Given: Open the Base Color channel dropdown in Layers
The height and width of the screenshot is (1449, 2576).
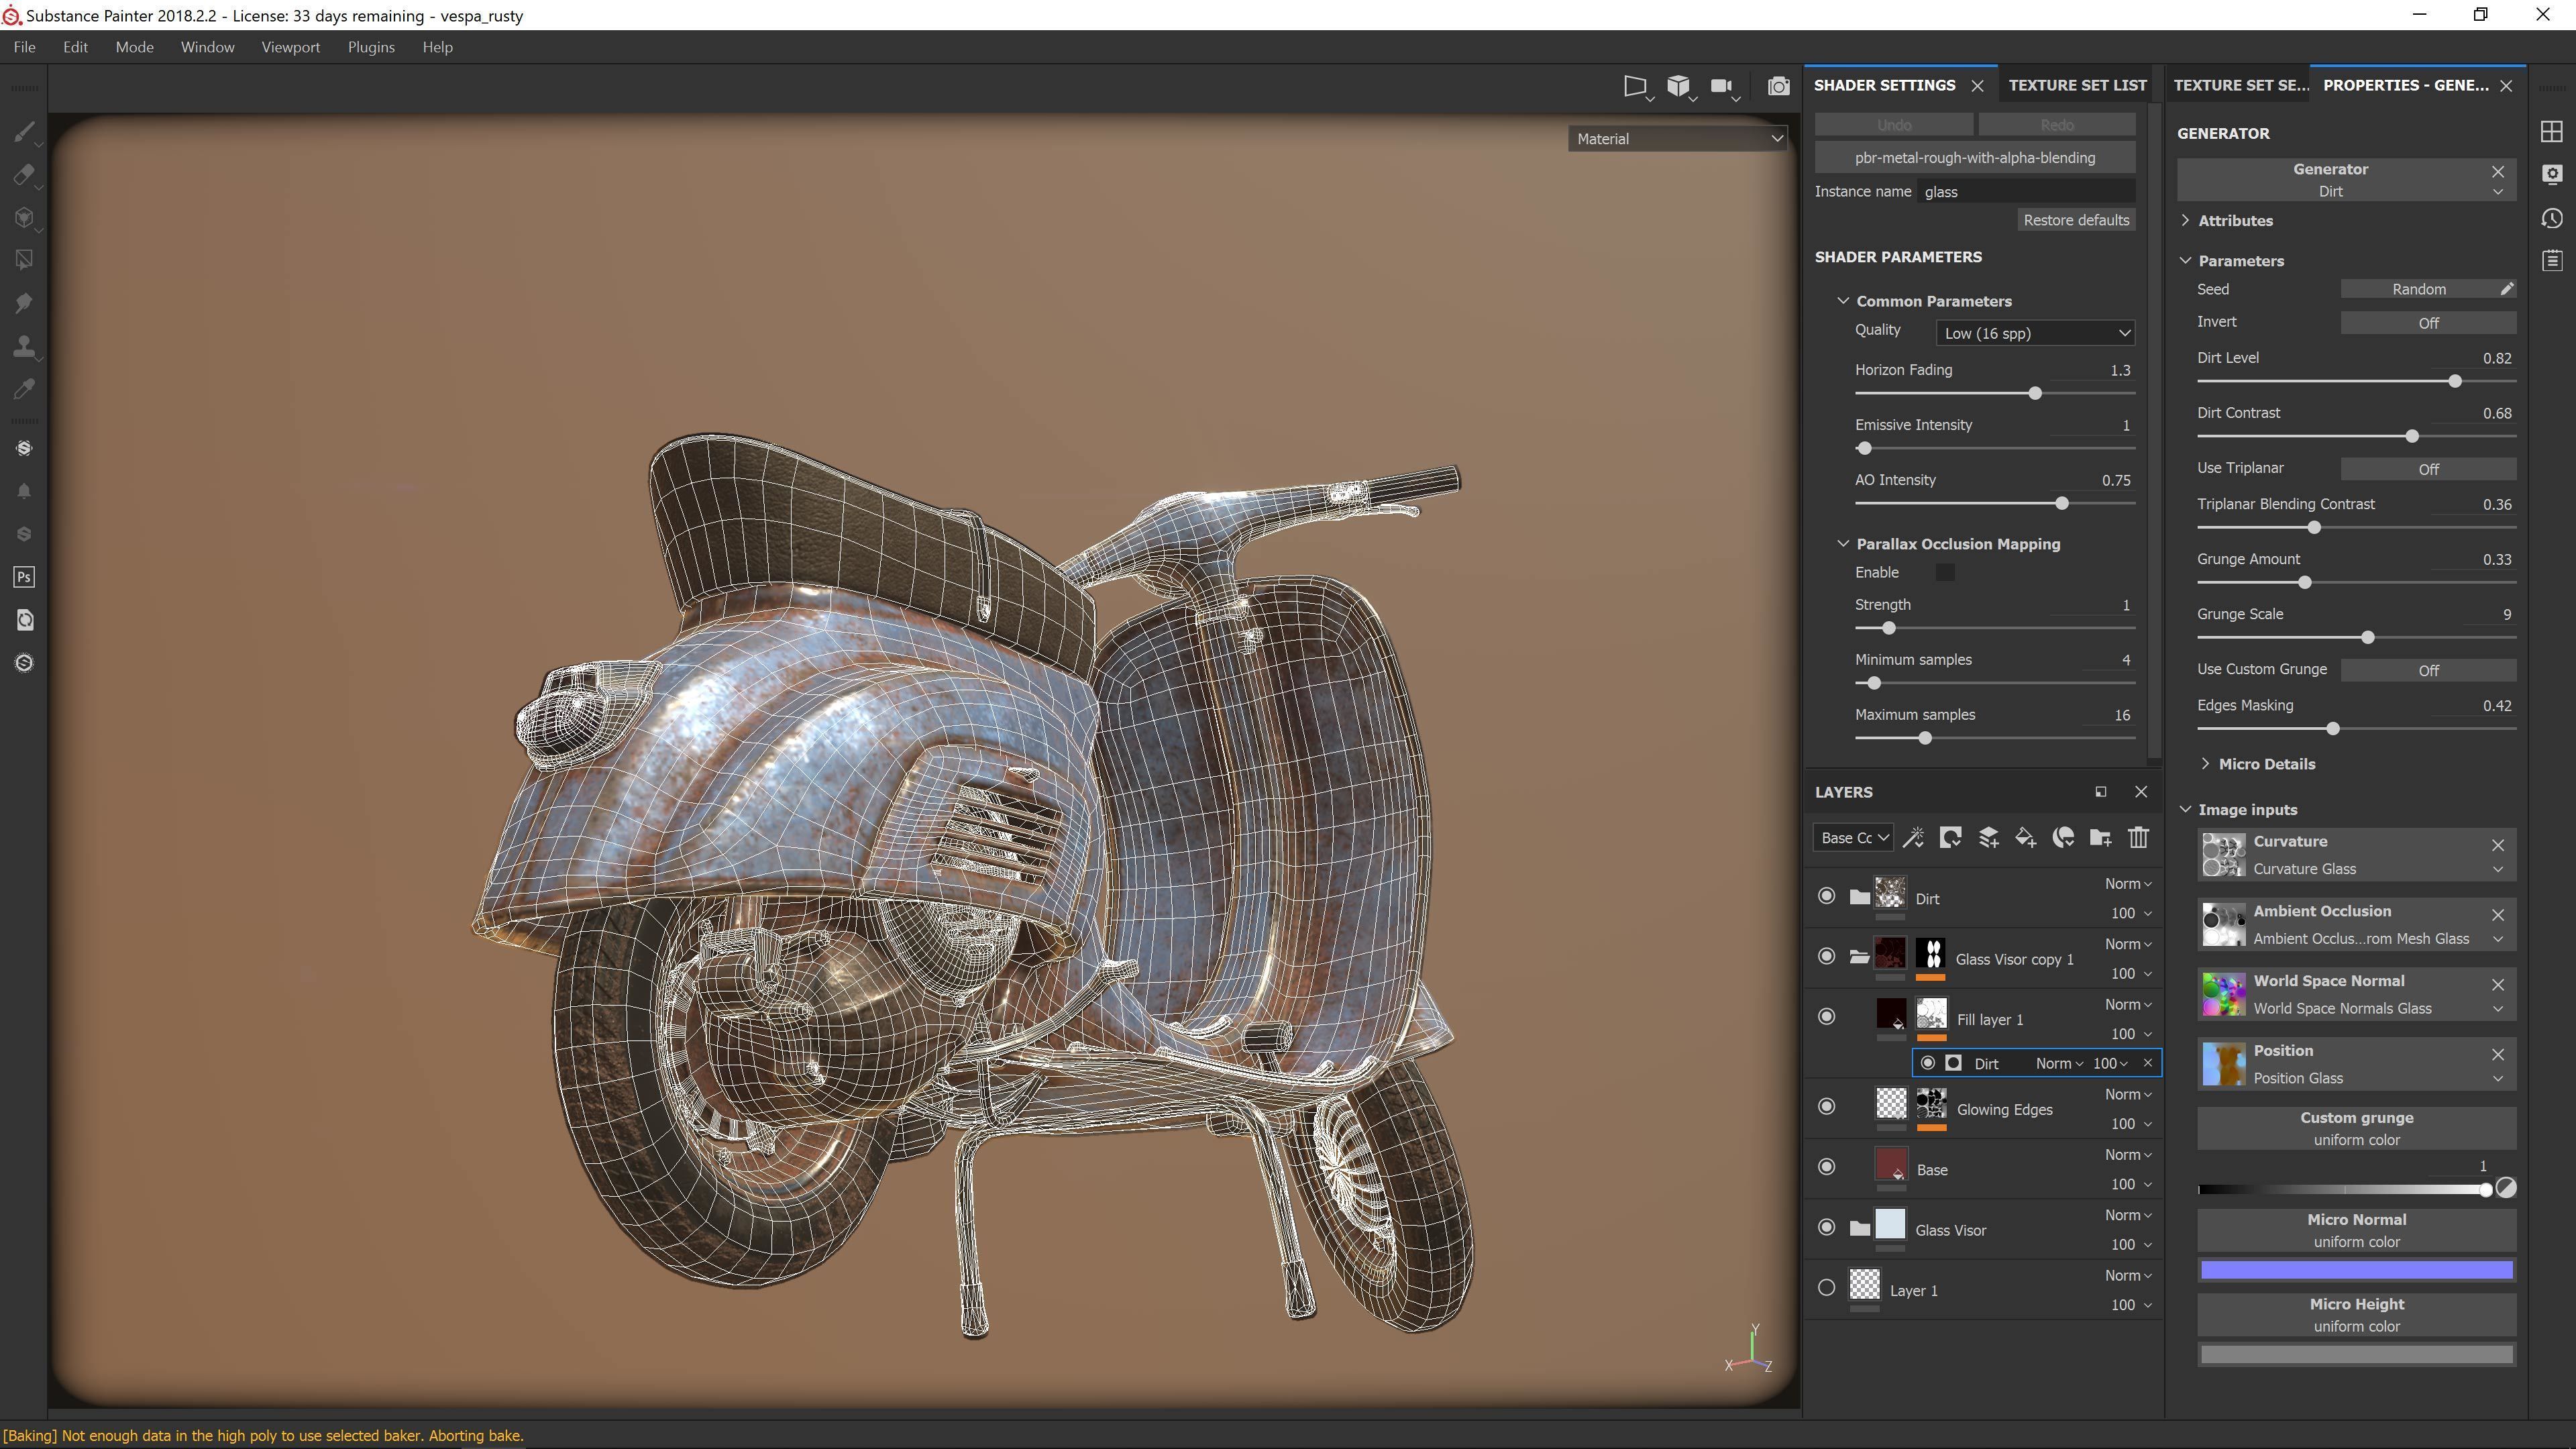Looking at the screenshot, I should point(1853,838).
